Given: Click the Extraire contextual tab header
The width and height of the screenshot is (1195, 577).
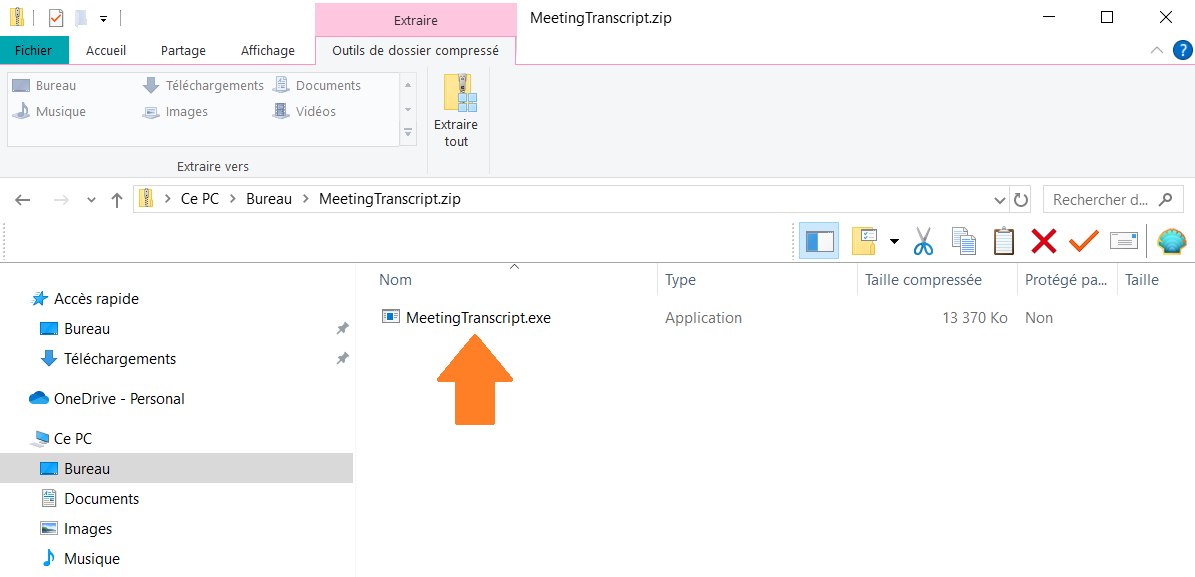Looking at the screenshot, I should tap(415, 21).
